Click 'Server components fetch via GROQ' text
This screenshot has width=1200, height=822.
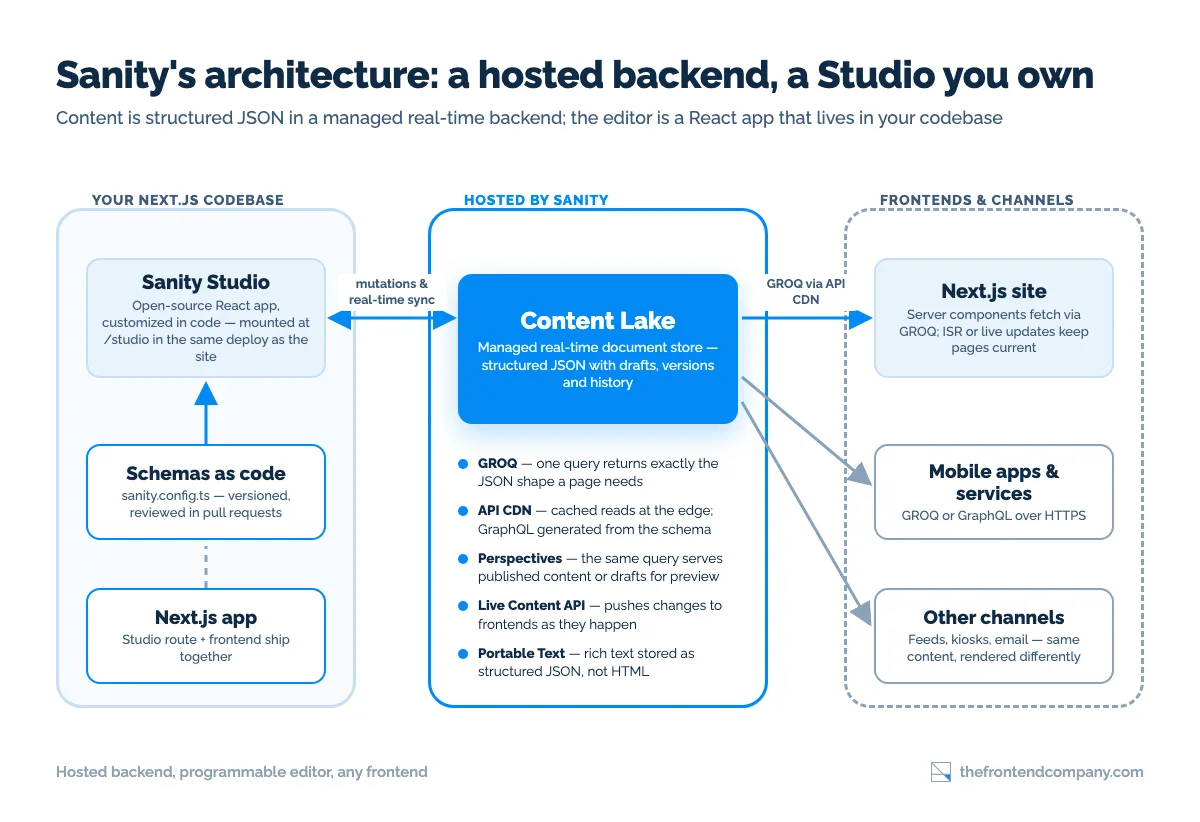(994, 331)
